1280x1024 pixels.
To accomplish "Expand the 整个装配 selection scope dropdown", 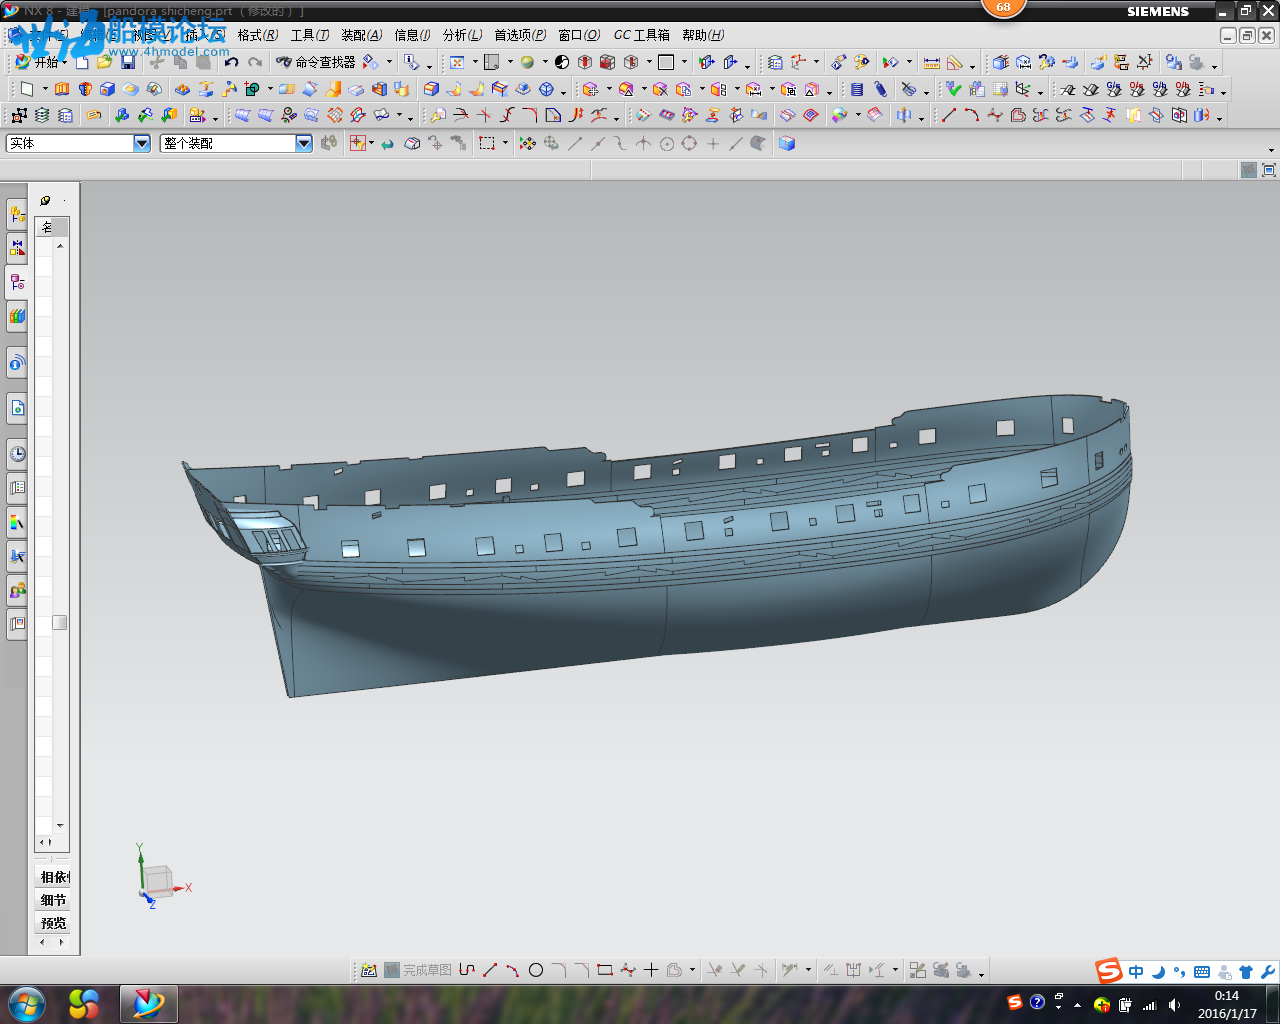I will point(304,143).
